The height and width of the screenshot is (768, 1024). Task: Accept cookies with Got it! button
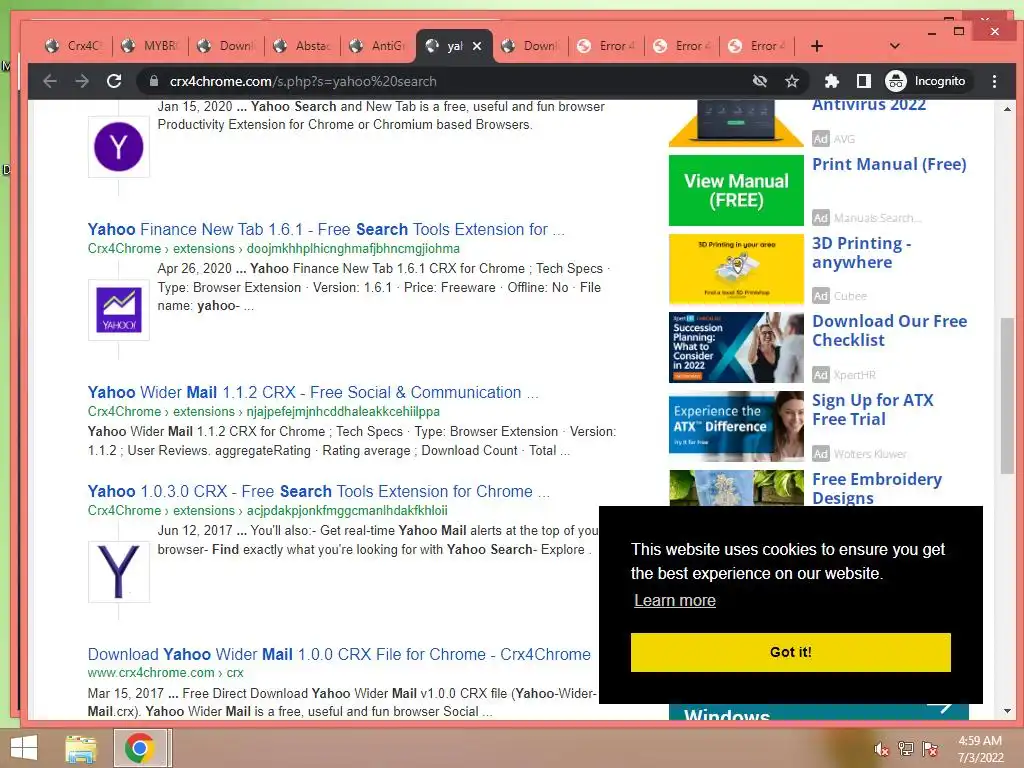pyautogui.click(x=790, y=652)
